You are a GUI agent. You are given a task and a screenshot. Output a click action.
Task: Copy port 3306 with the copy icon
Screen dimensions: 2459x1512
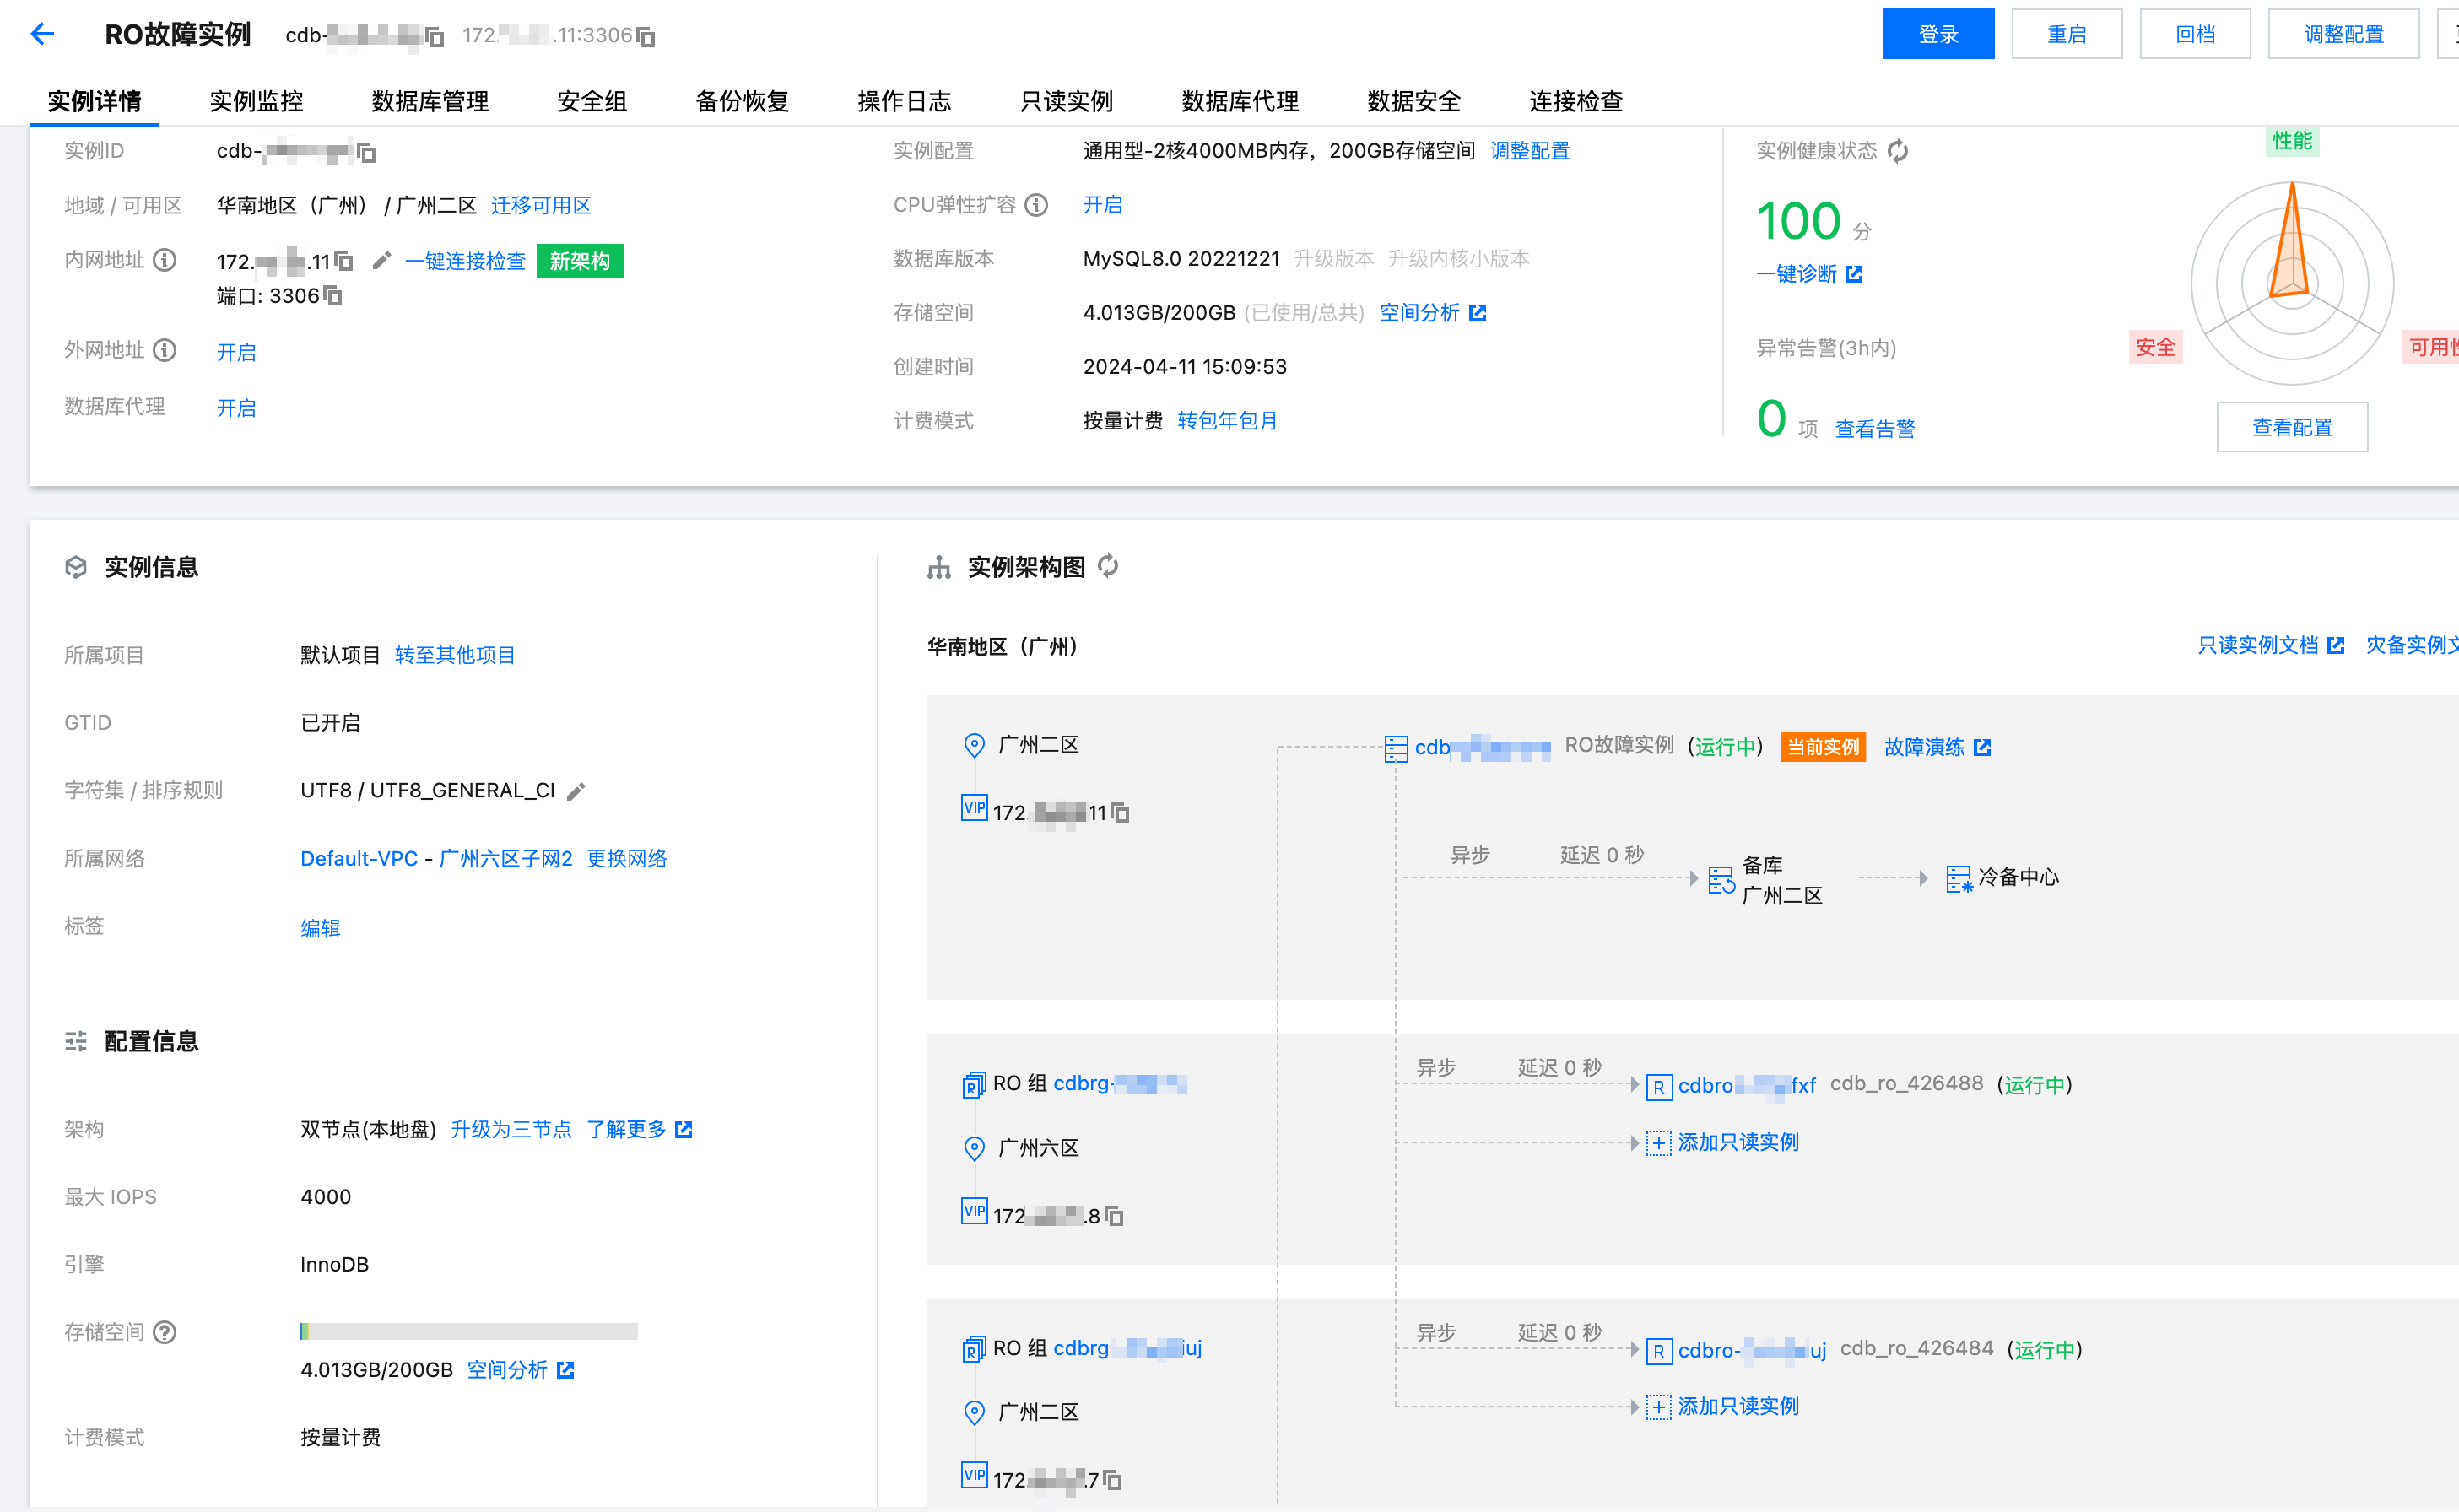334,296
